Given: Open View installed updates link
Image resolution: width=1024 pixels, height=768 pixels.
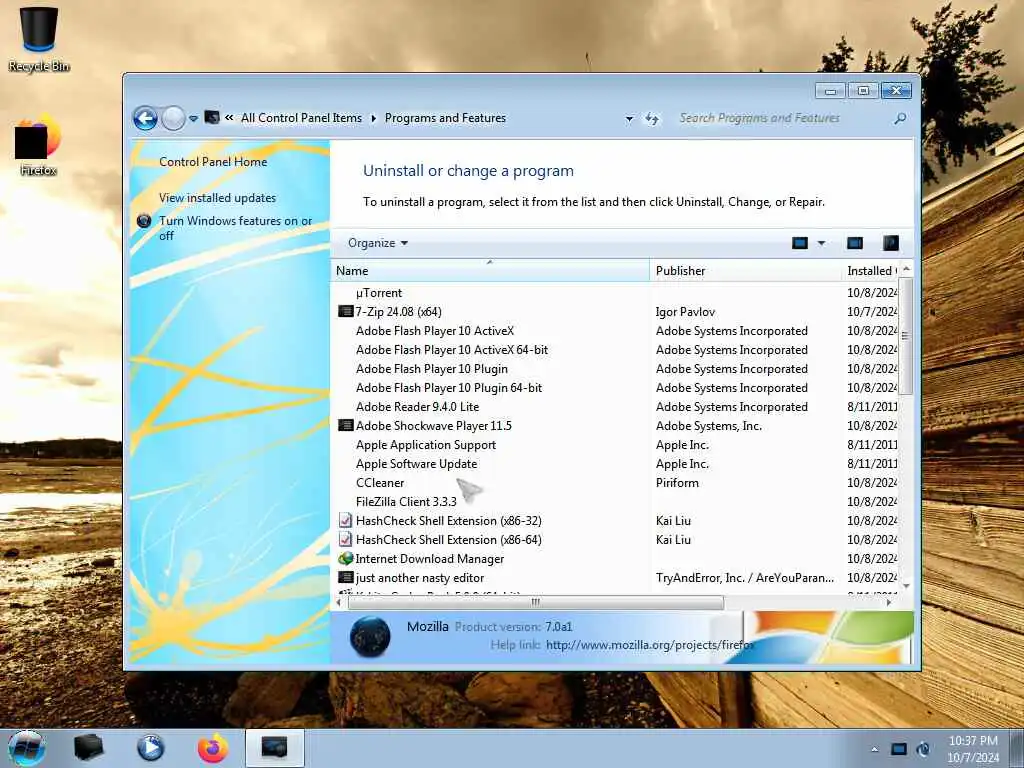Looking at the screenshot, I should click(217, 198).
